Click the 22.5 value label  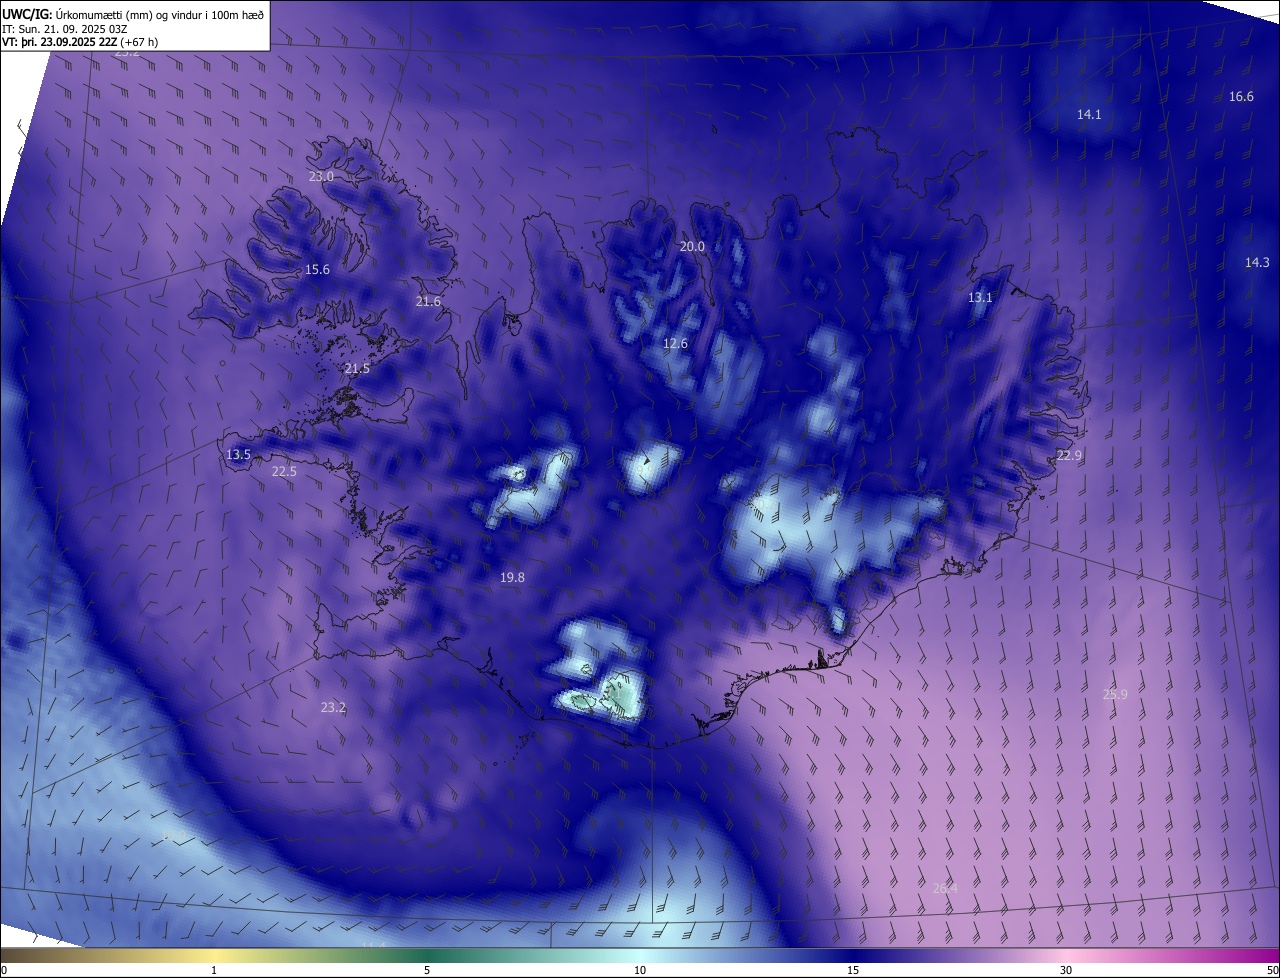(x=284, y=471)
